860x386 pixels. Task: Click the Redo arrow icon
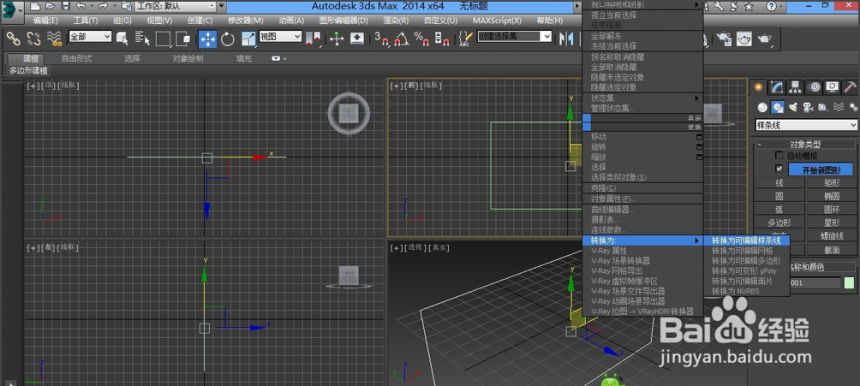pyautogui.click(x=103, y=7)
